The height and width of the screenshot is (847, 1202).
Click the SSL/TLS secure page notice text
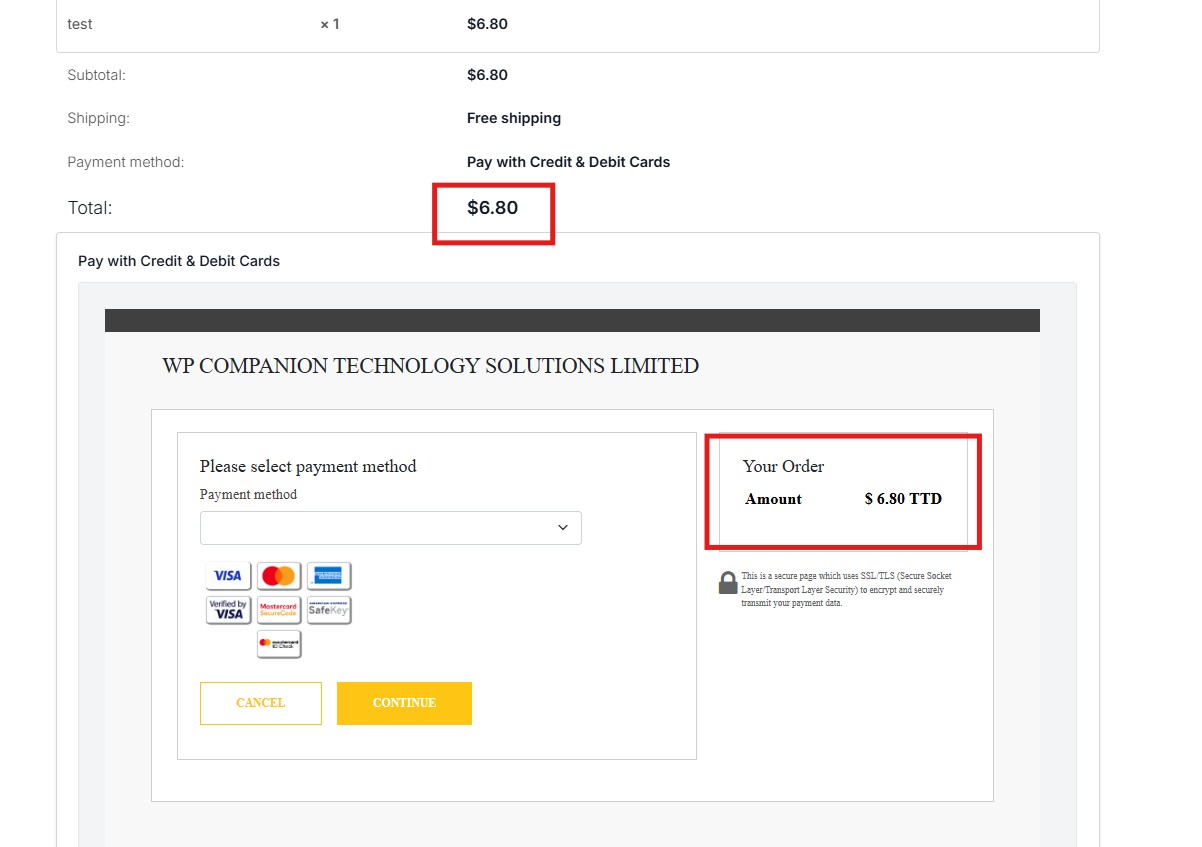click(x=845, y=590)
